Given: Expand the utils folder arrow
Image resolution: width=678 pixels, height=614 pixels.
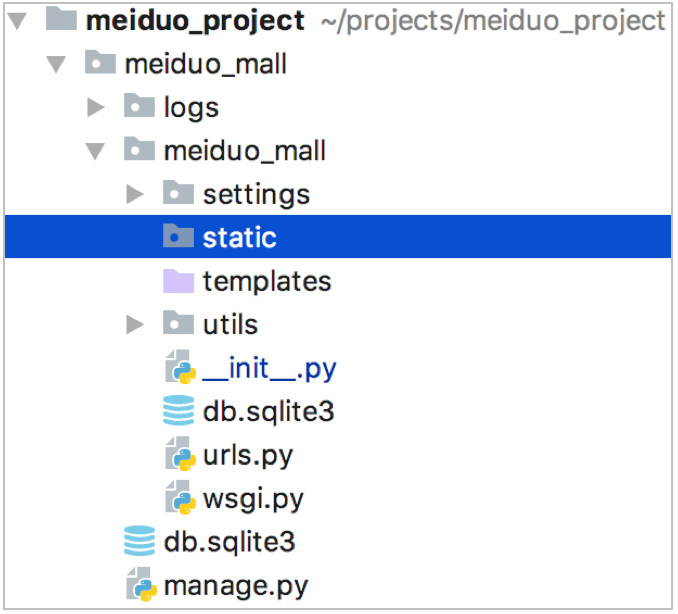Looking at the screenshot, I should point(135,324).
